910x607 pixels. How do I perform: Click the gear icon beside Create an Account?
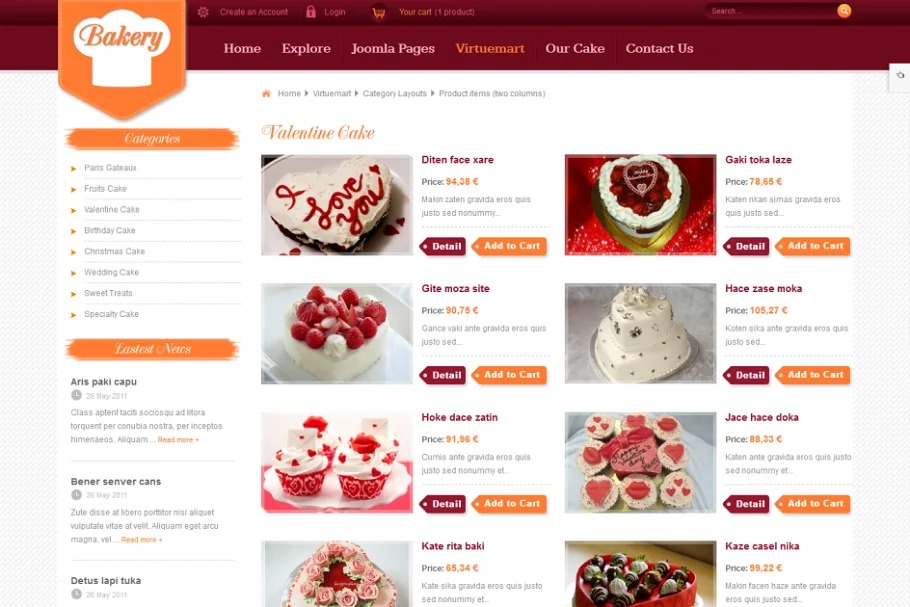pos(203,12)
